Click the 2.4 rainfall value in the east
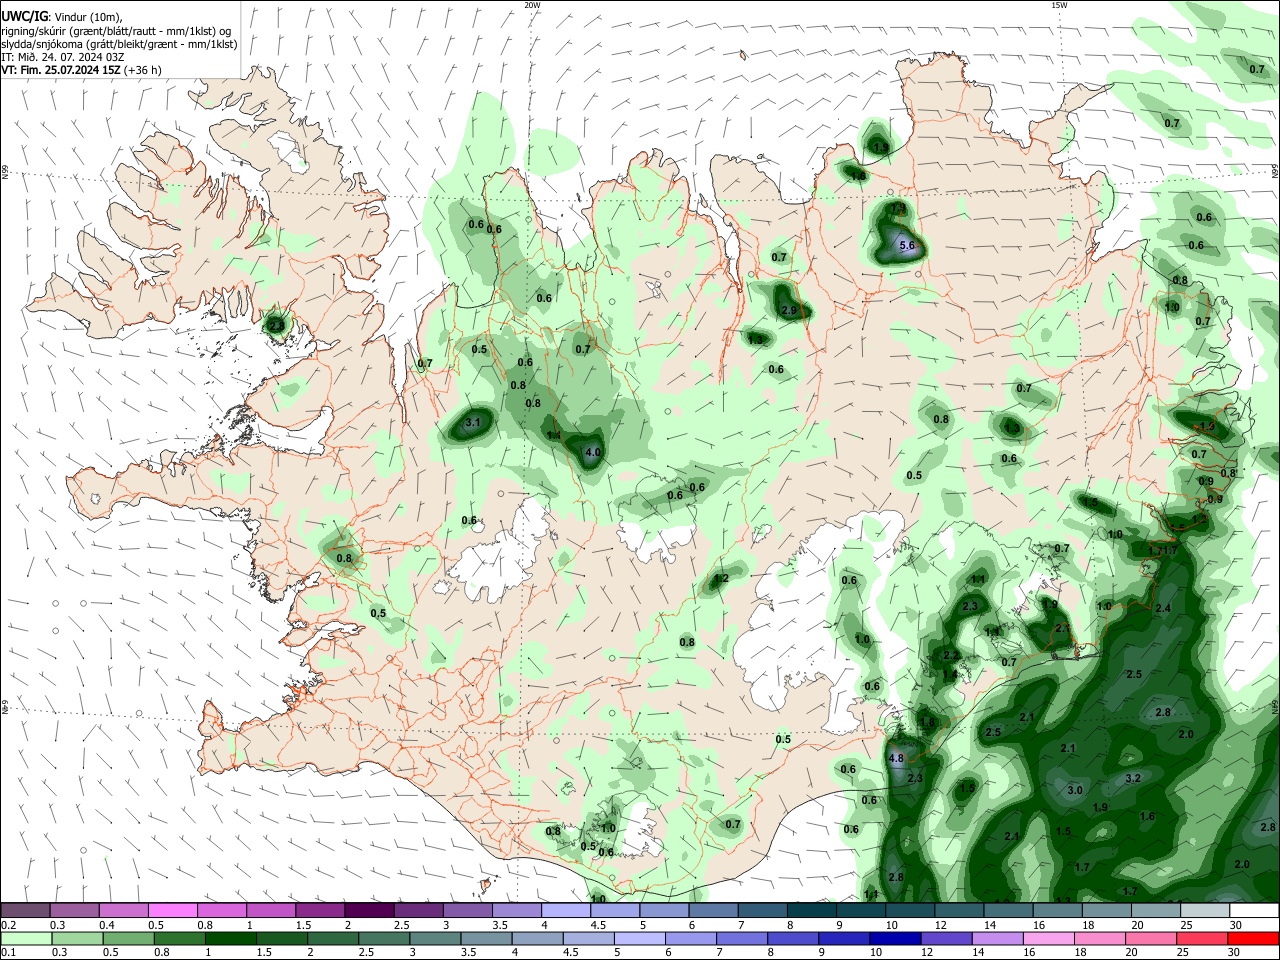The image size is (1280, 960). click(x=1163, y=608)
